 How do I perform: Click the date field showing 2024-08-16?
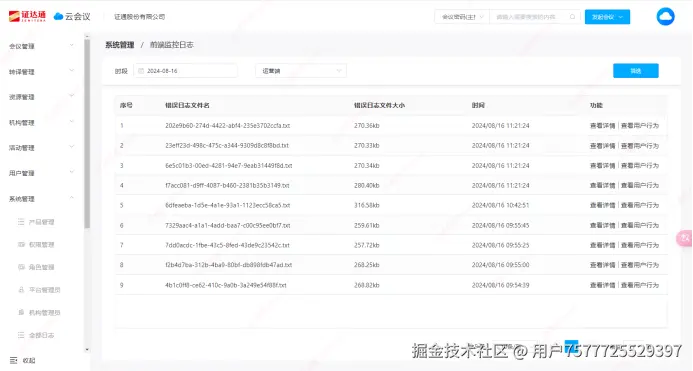click(185, 71)
